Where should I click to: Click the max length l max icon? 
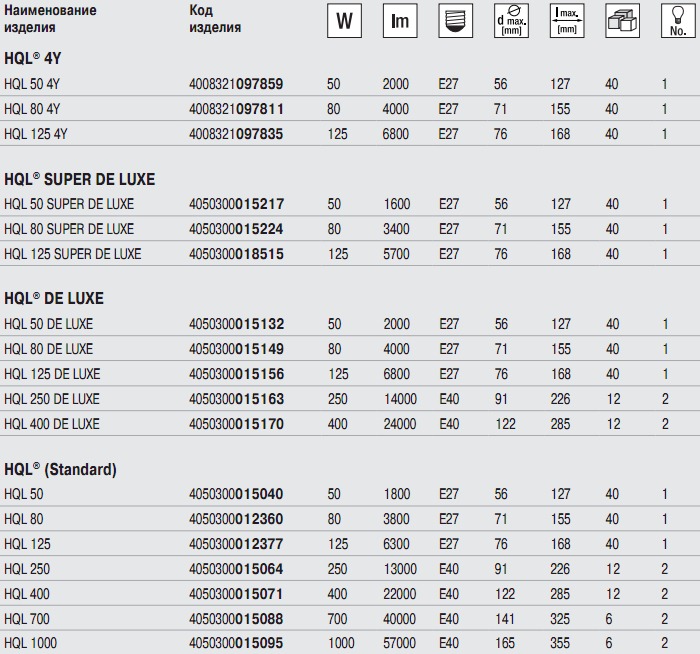click(x=567, y=21)
